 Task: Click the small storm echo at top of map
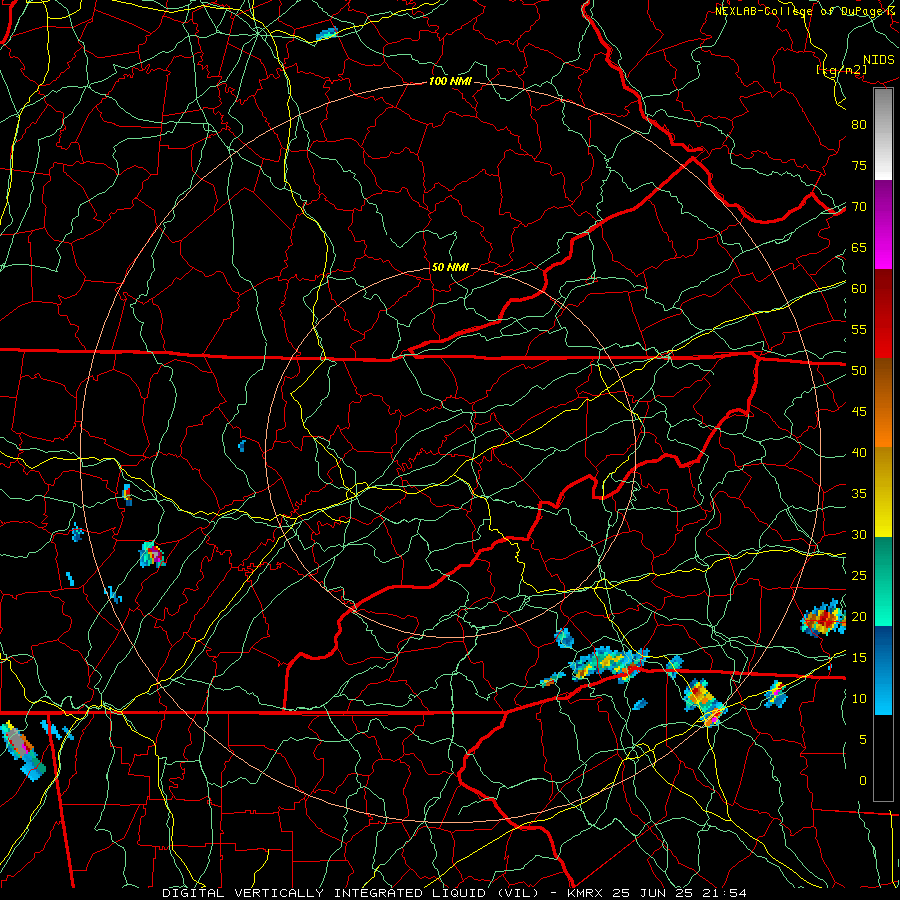click(x=327, y=34)
